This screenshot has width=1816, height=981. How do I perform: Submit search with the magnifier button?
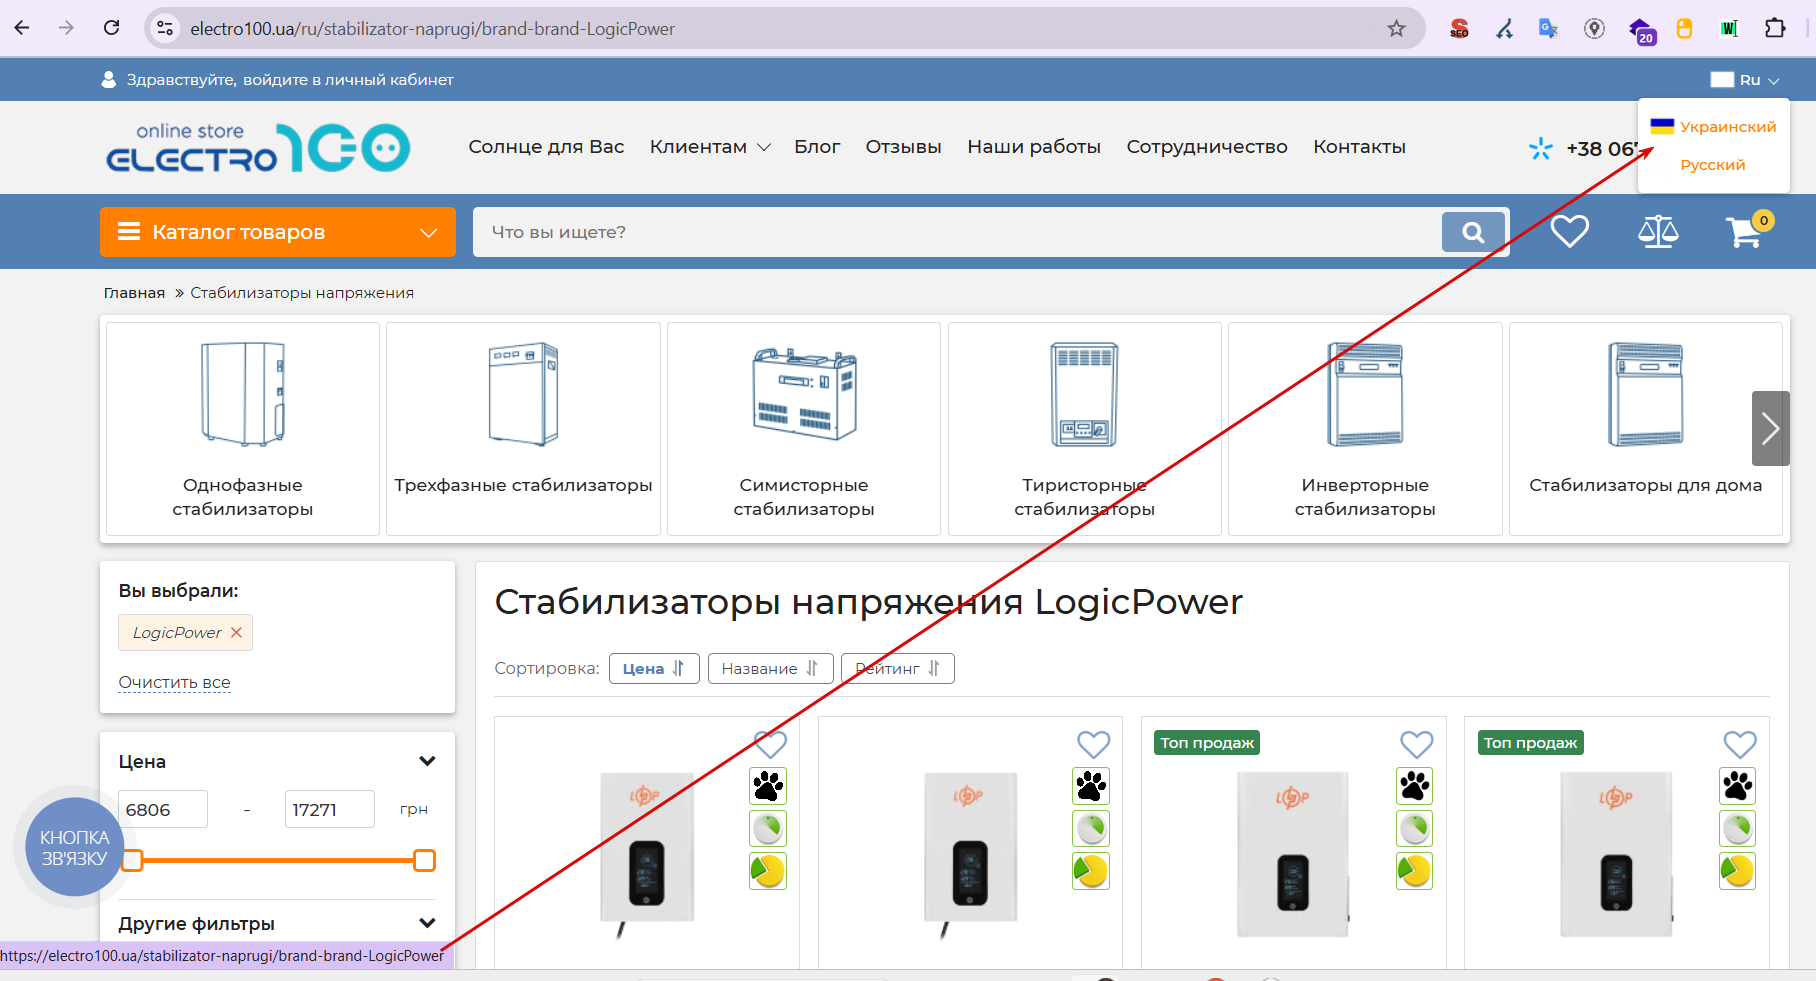point(1473,232)
